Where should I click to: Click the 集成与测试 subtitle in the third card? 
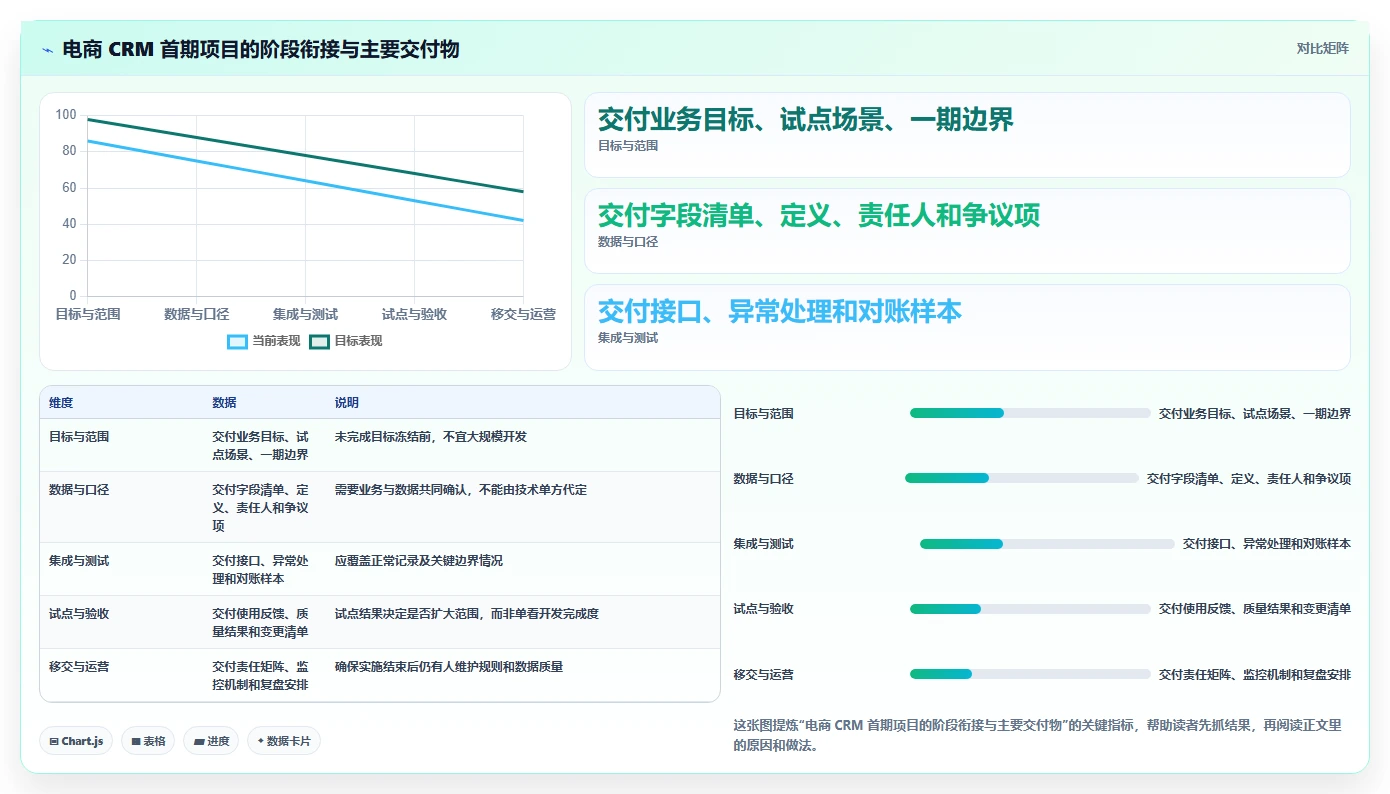[628, 338]
